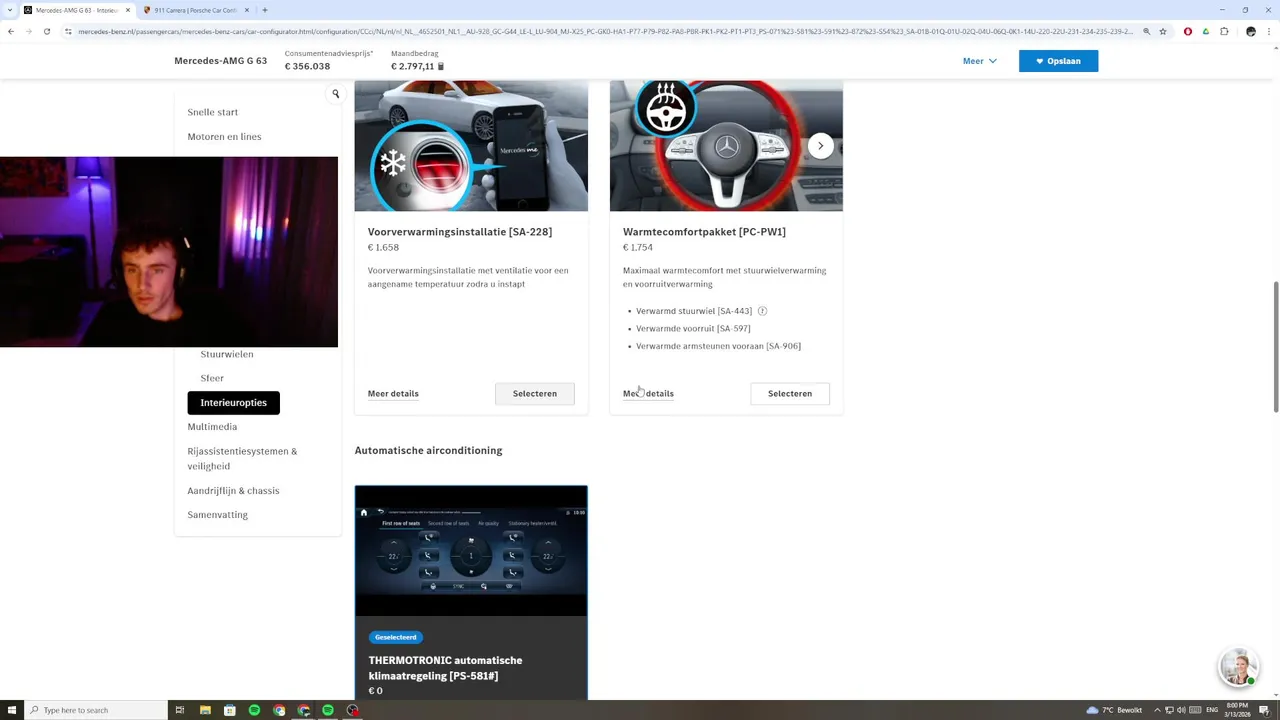Open Samenvatting in sidebar
1280x720 pixels.
click(217, 515)
